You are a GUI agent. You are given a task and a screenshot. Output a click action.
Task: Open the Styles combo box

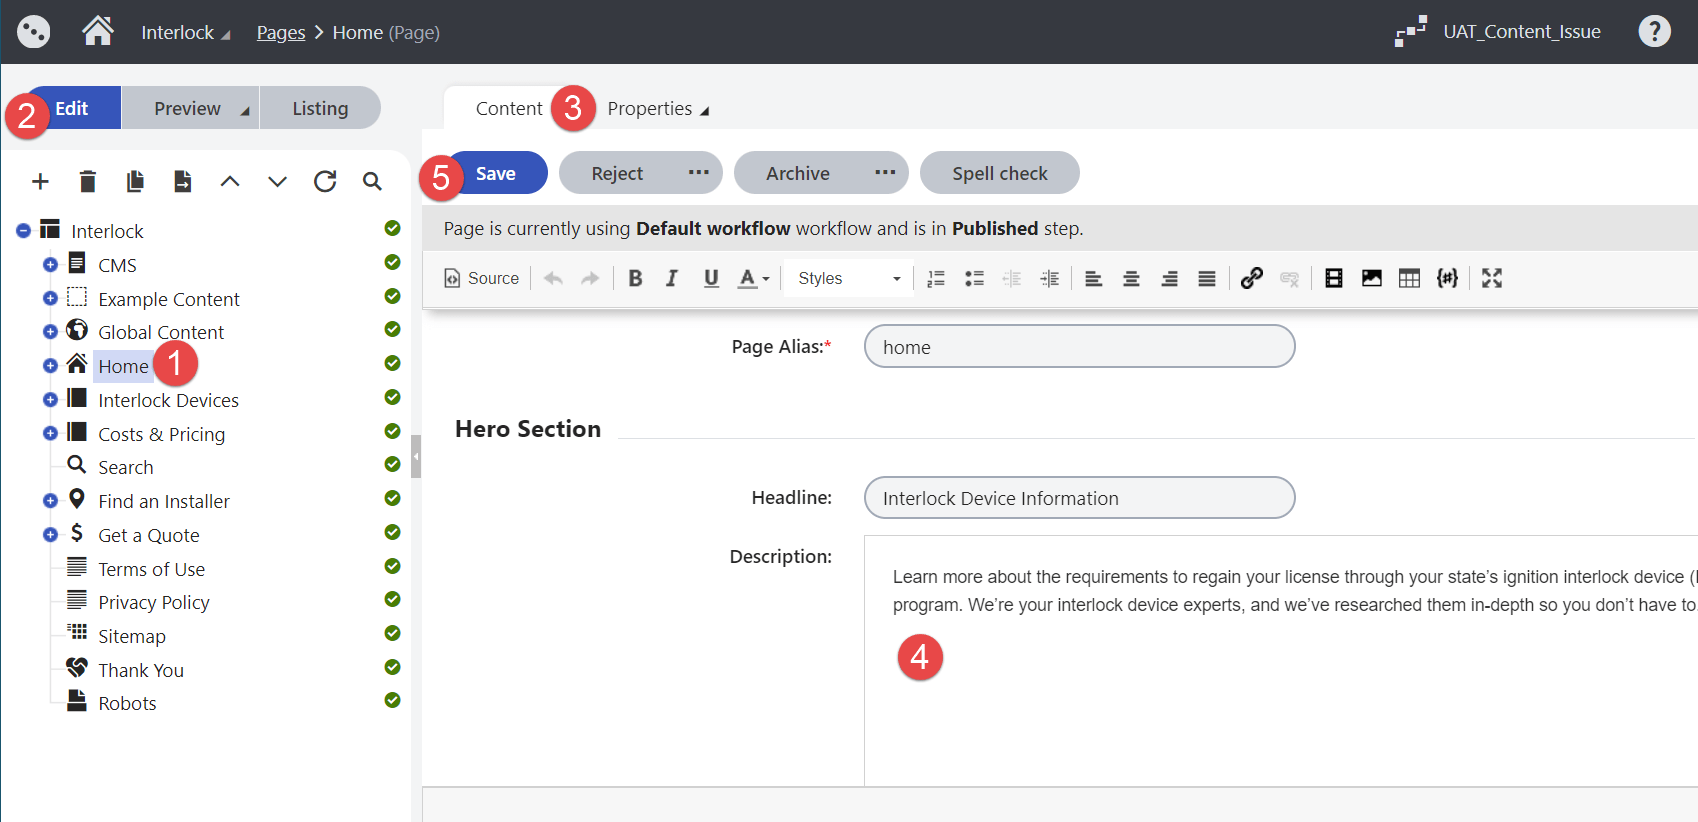point(848,278)
